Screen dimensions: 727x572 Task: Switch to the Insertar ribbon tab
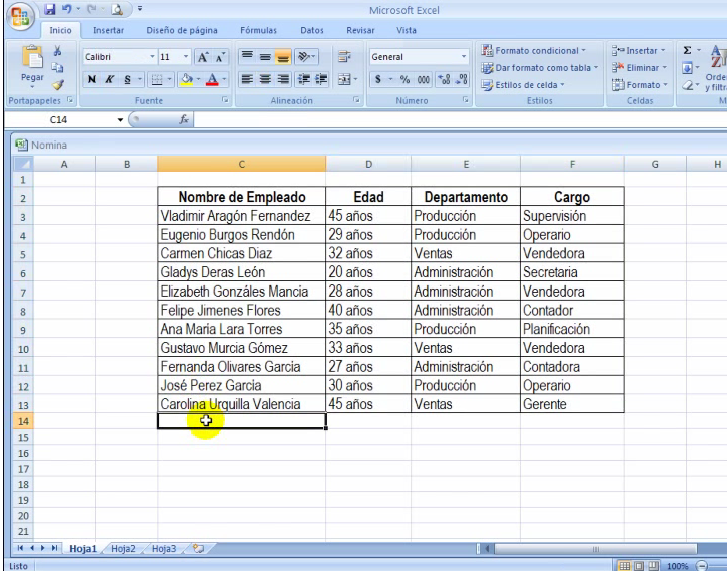108,30
